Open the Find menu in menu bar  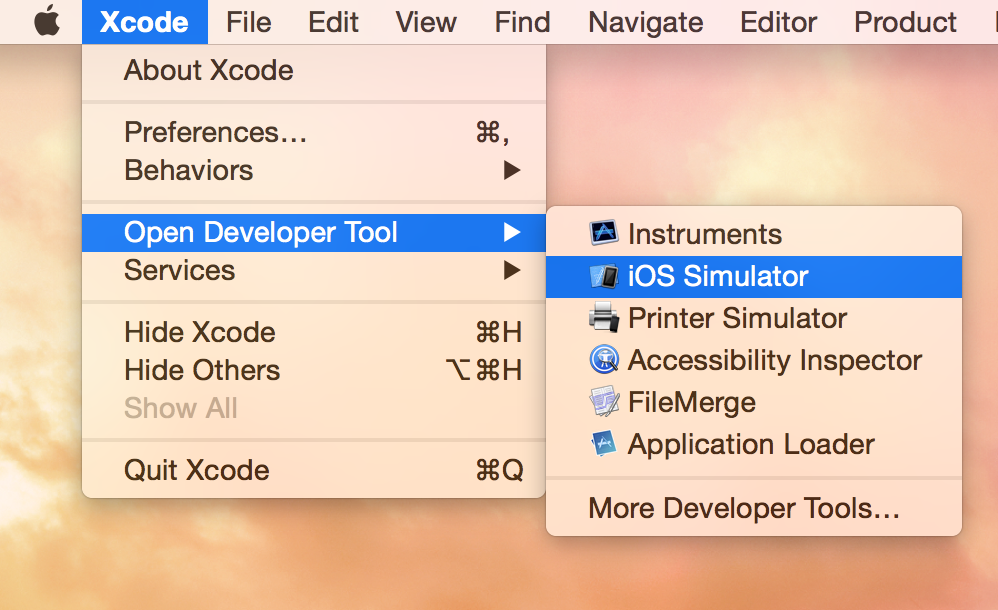[522, 22]
